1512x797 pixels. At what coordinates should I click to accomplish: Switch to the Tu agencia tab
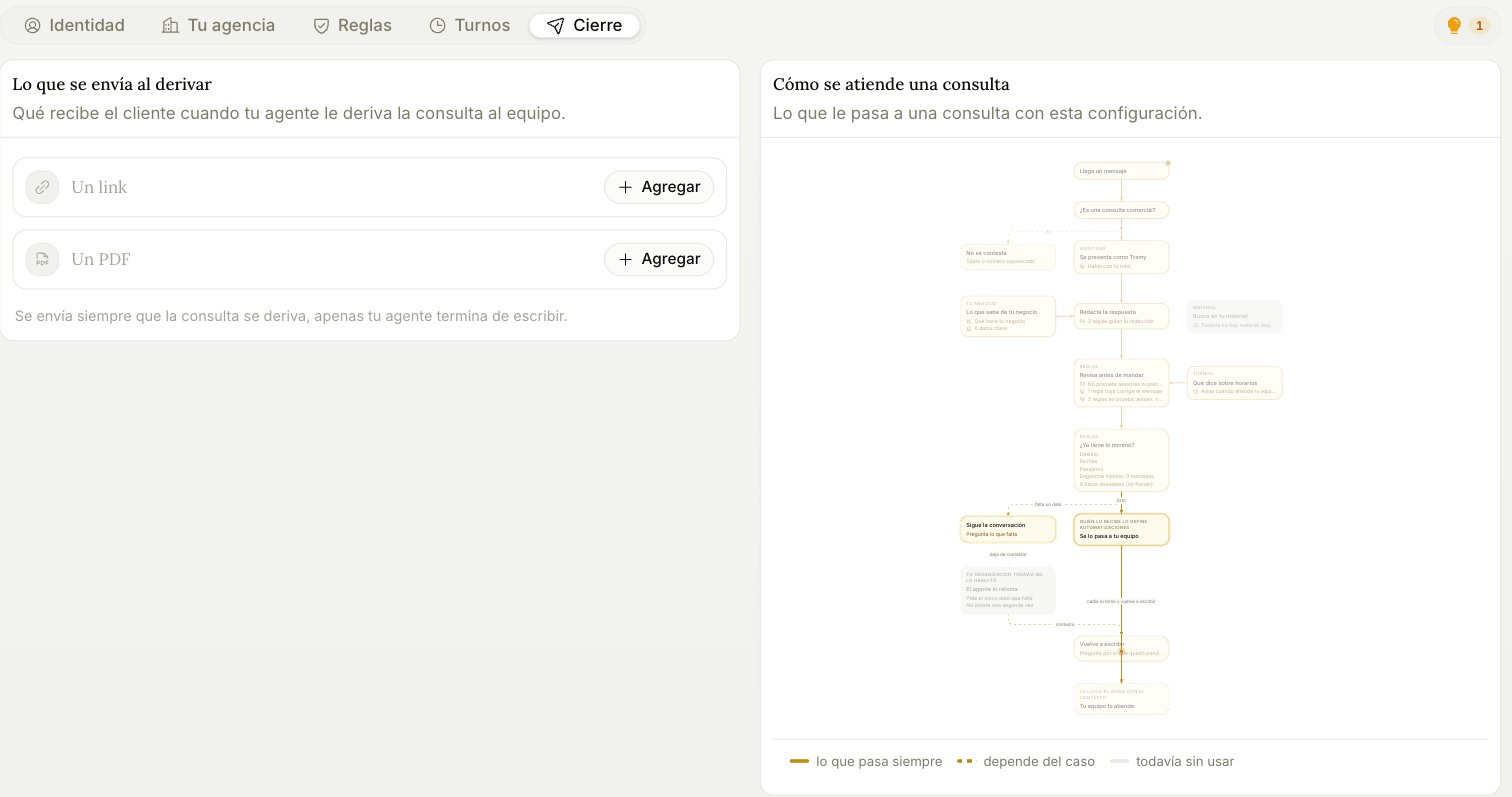(x=218, y=25)
